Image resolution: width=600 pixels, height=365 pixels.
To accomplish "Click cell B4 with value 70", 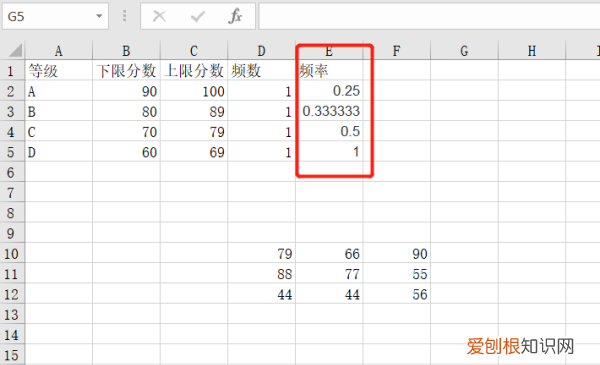I will pyautogui.click(x=126, y=132).
